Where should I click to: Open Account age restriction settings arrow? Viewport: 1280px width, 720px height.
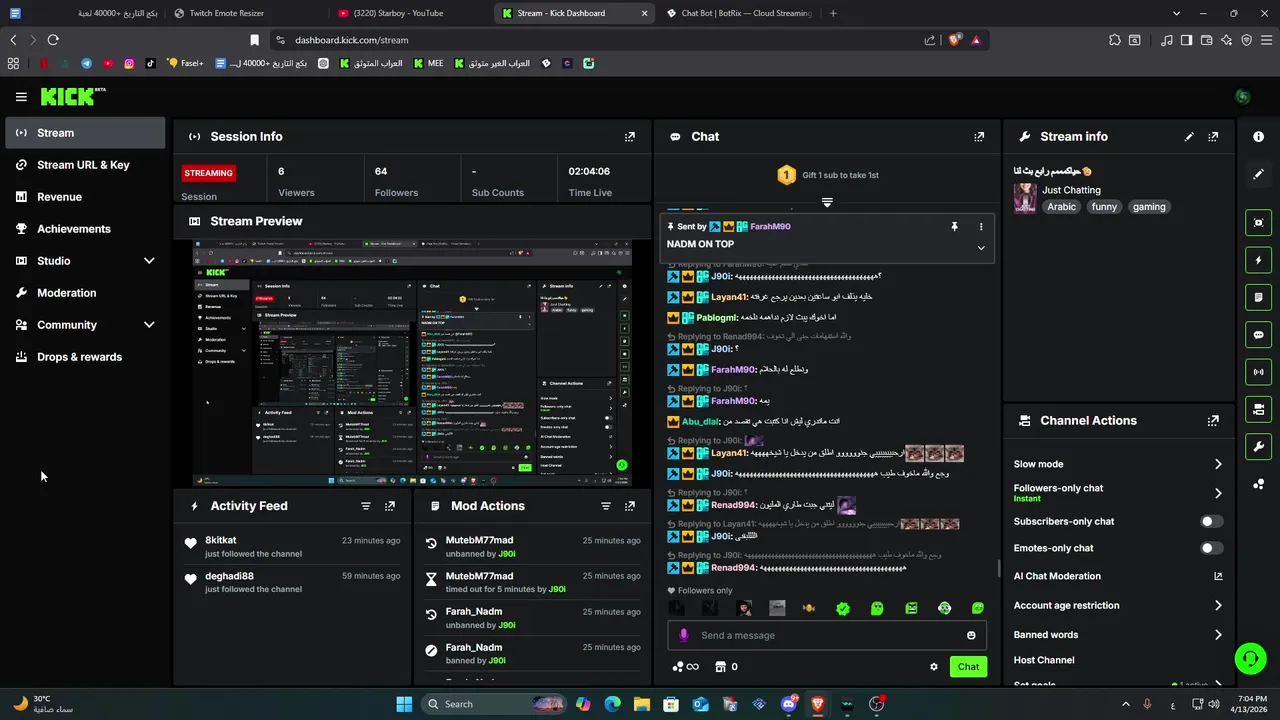click(x=1218, y=605)
